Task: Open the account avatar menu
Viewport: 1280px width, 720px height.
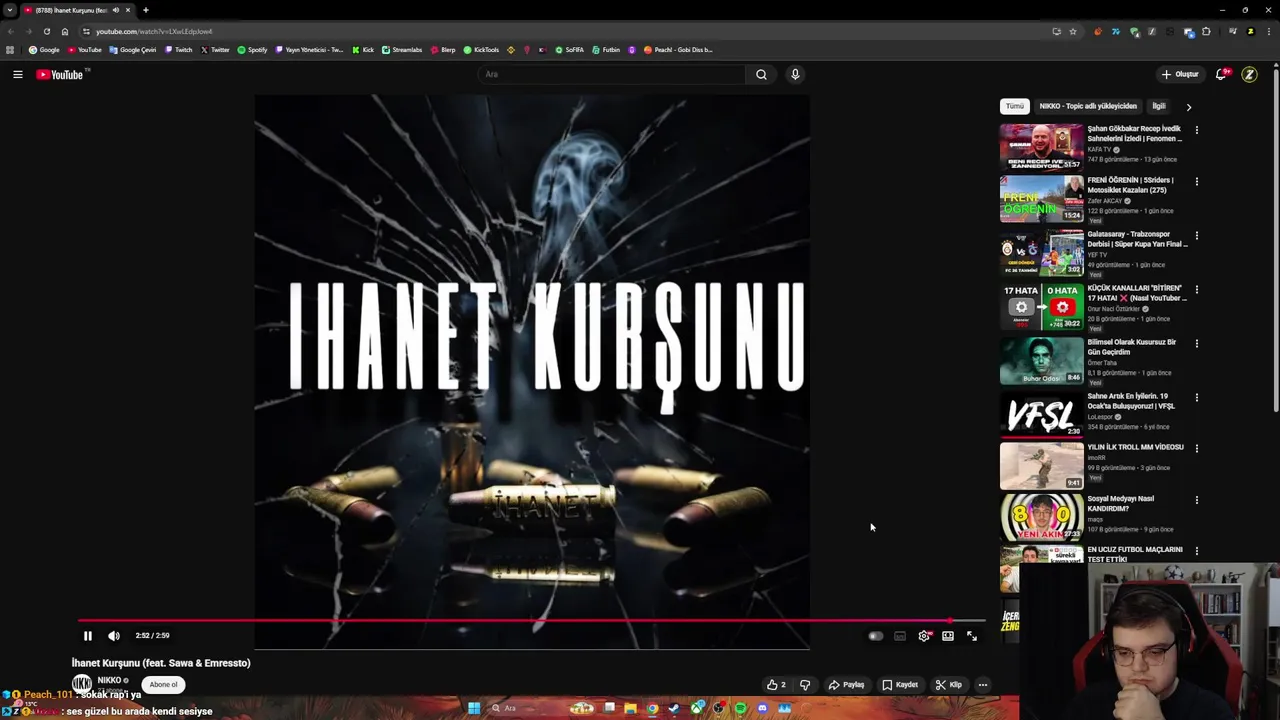Action: coord(1249,74)
